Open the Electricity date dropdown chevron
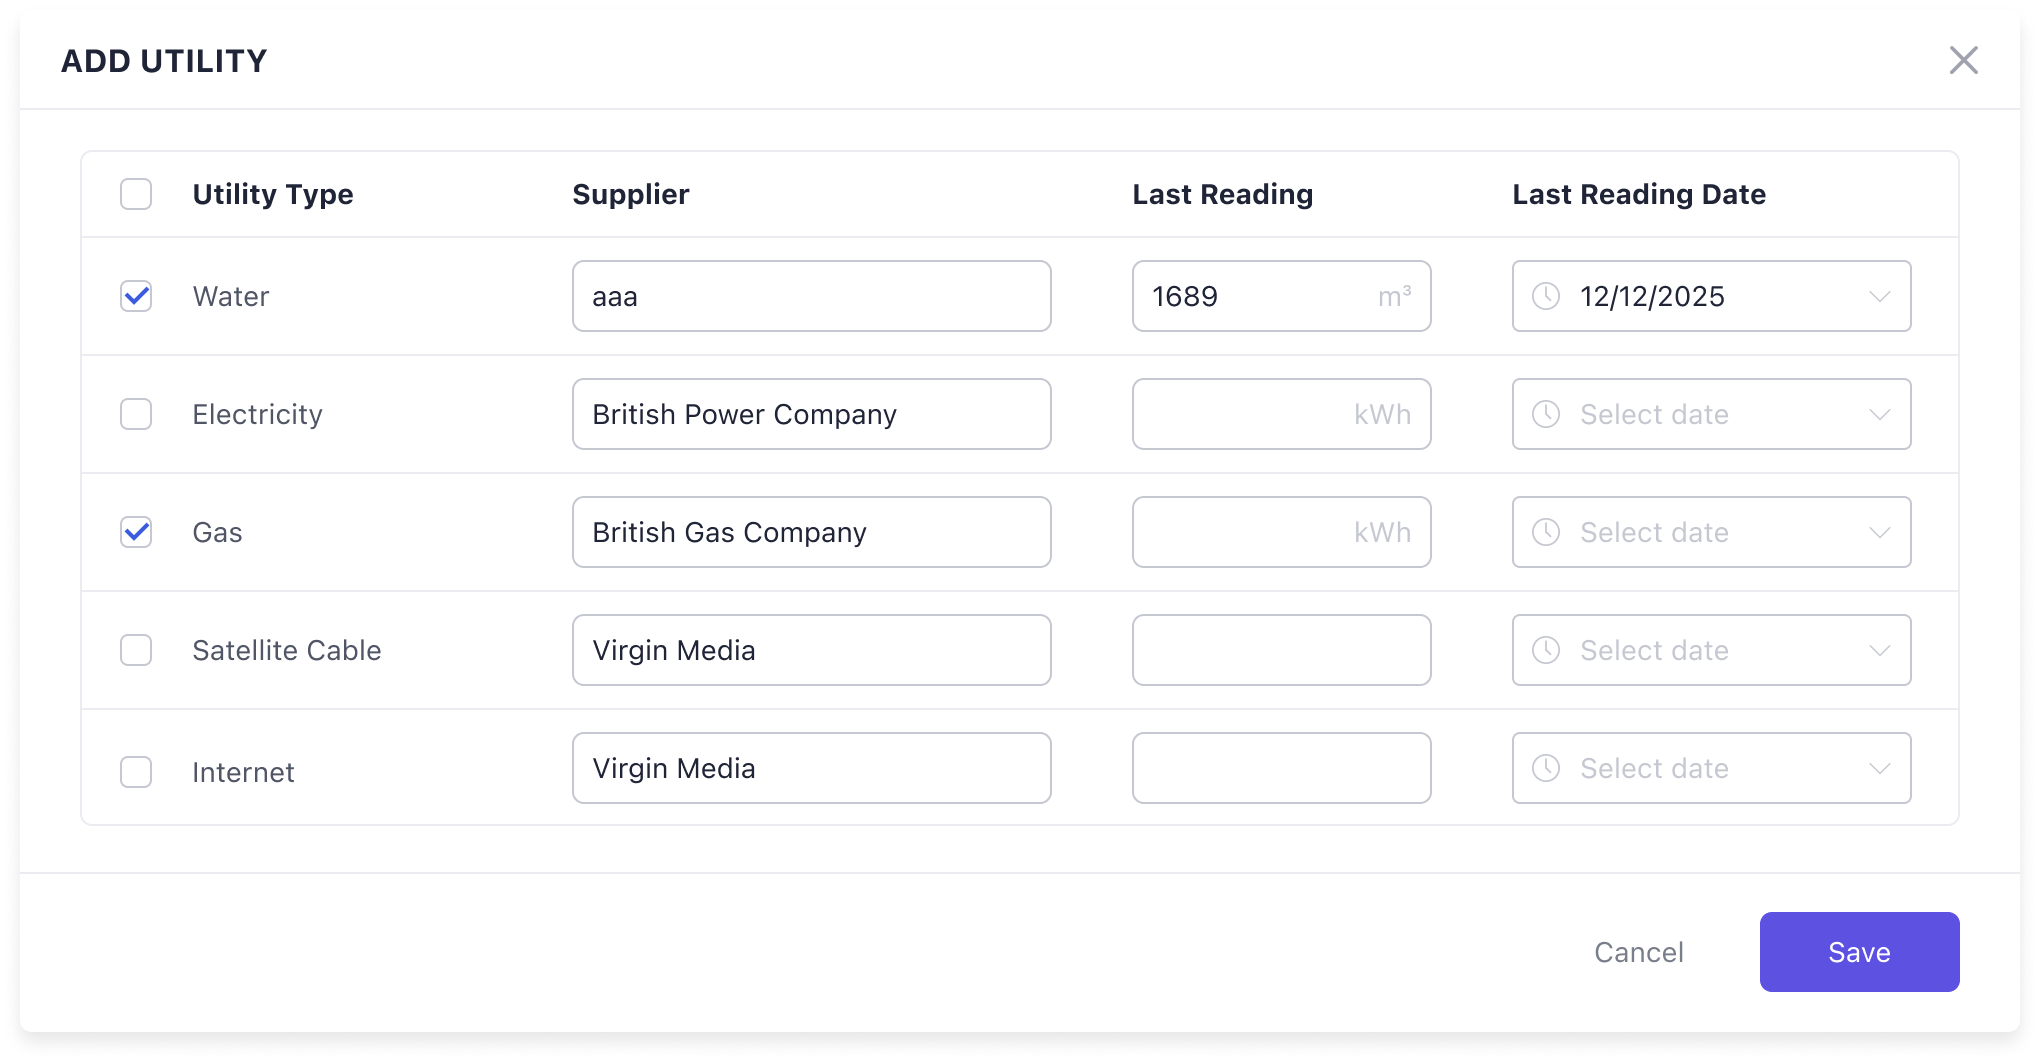Viewport: 2040px width, 1062px height. 1880,414
